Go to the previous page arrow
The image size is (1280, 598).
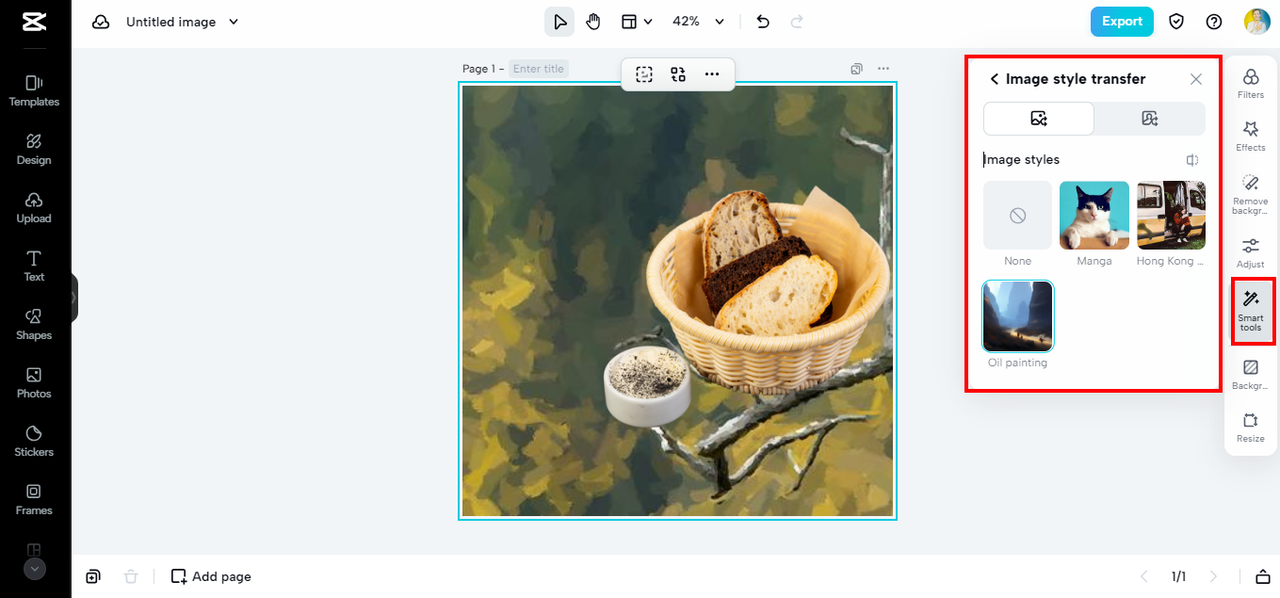coord(1145,576)
